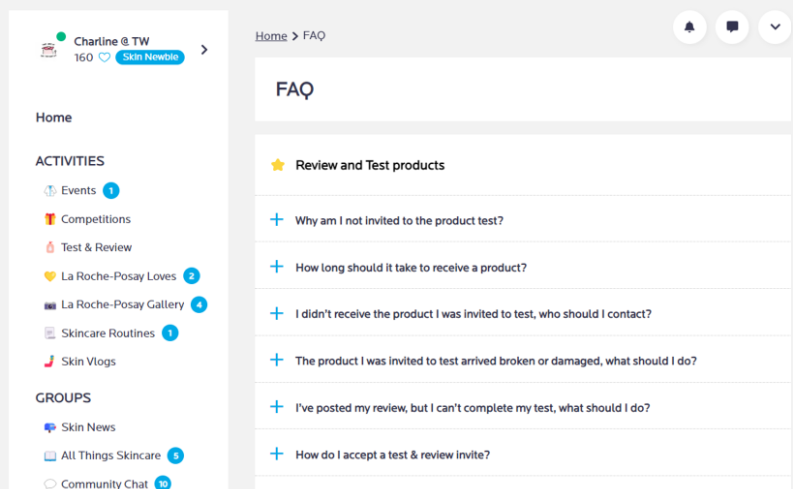This screenshot has height=489, width=793.
Task: Go to Home in the sidebar
Action: coord(54,117)
